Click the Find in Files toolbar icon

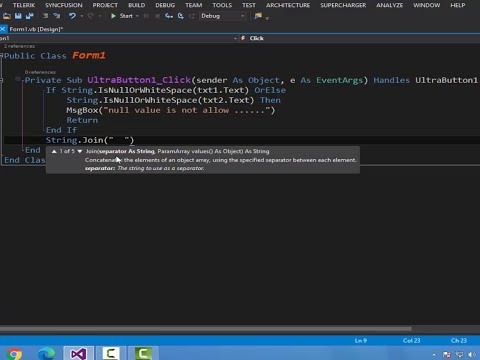(x=258, y=16)
